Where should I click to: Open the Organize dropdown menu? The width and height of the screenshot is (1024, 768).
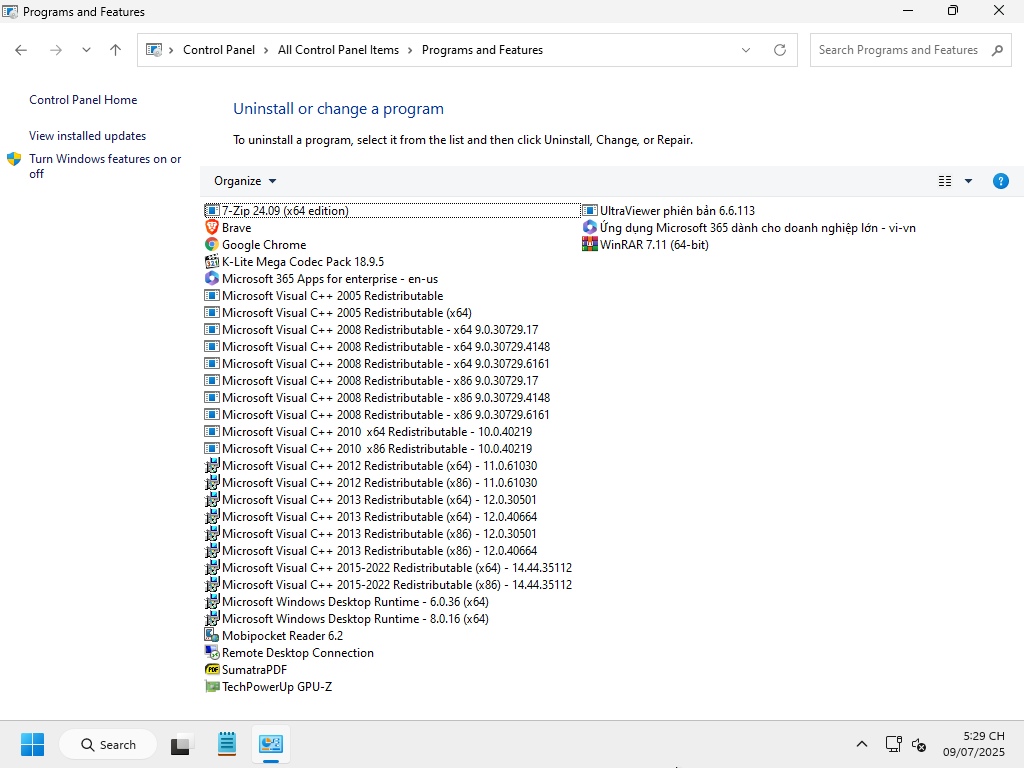[x=245, y=181]
